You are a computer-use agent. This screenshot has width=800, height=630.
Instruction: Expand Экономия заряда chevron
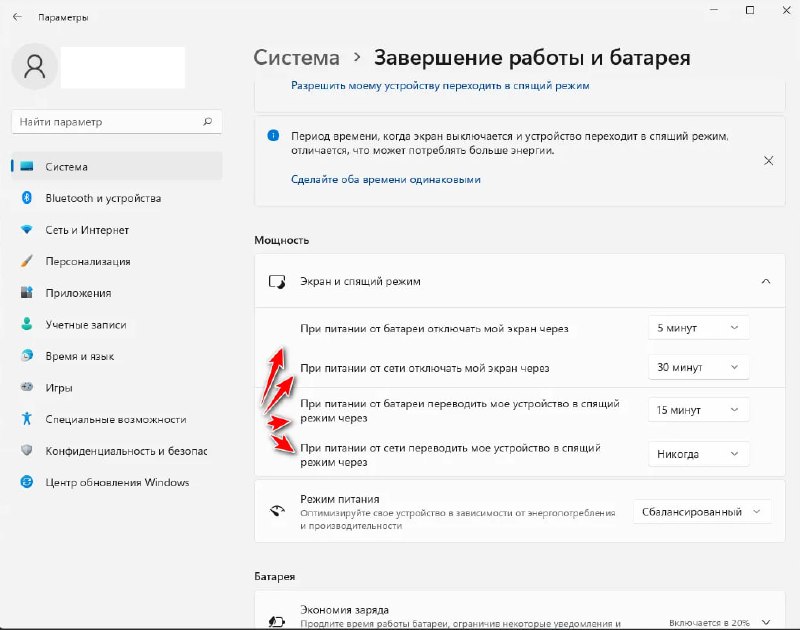click(766, 622)
